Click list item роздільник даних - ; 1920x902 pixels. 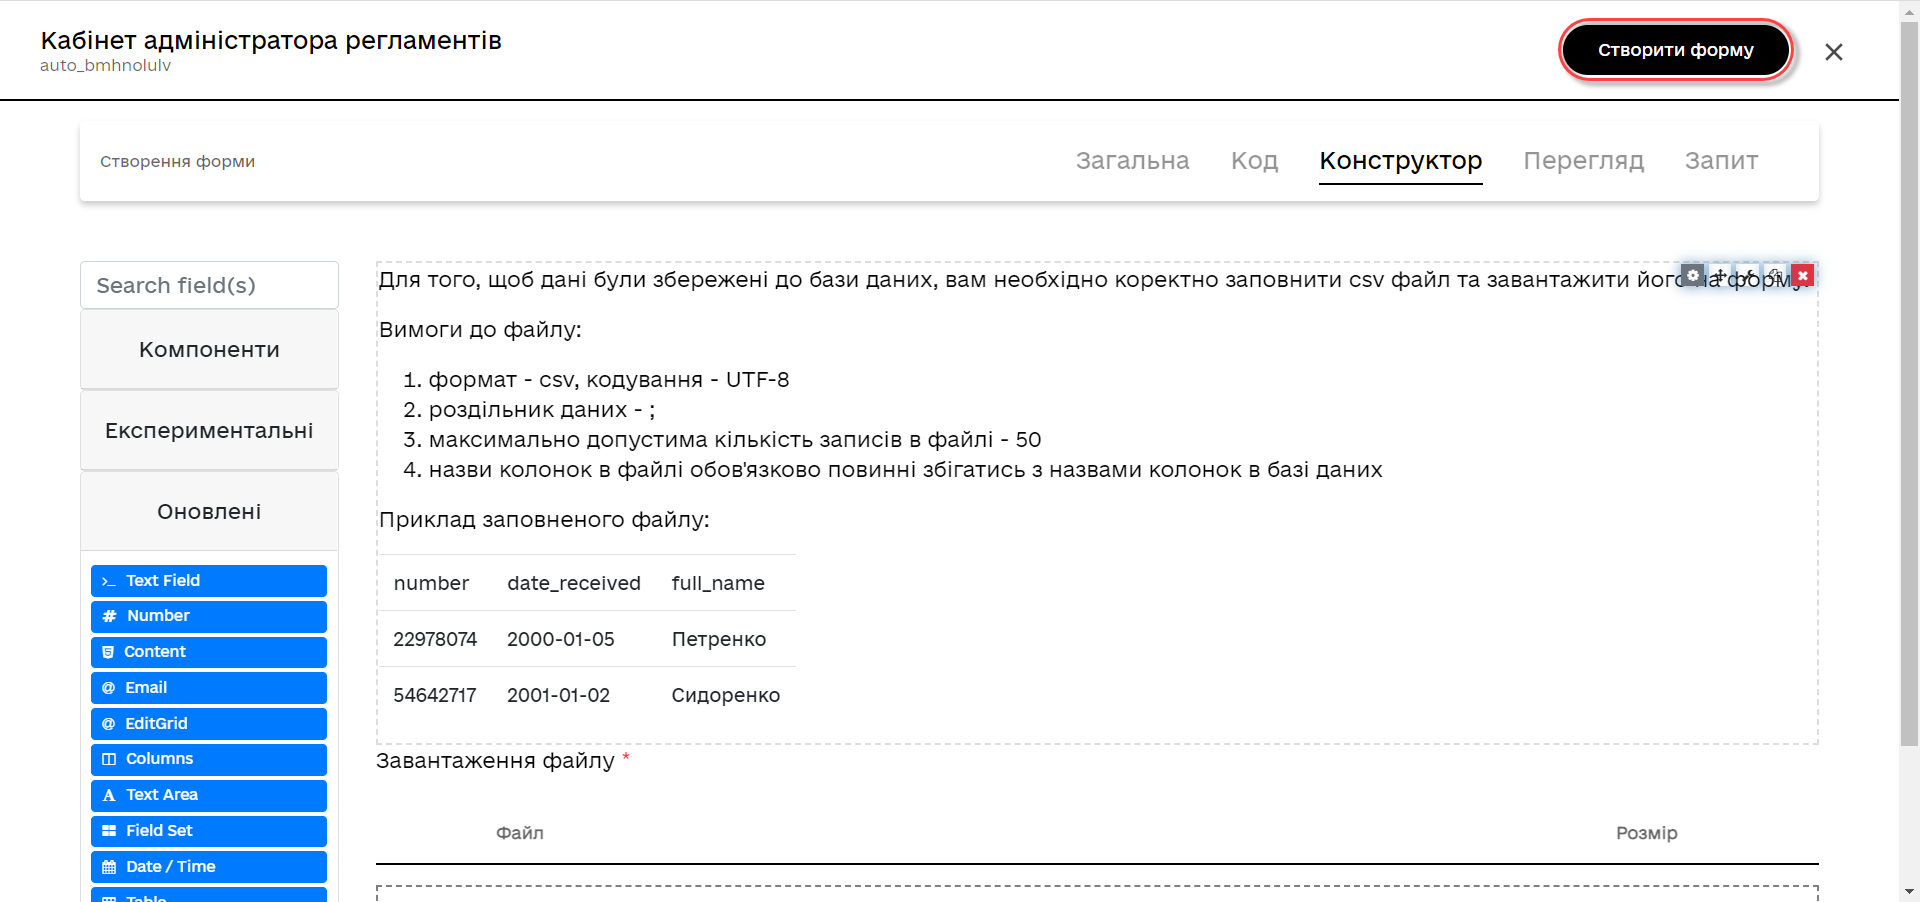(x=542, y=410)
